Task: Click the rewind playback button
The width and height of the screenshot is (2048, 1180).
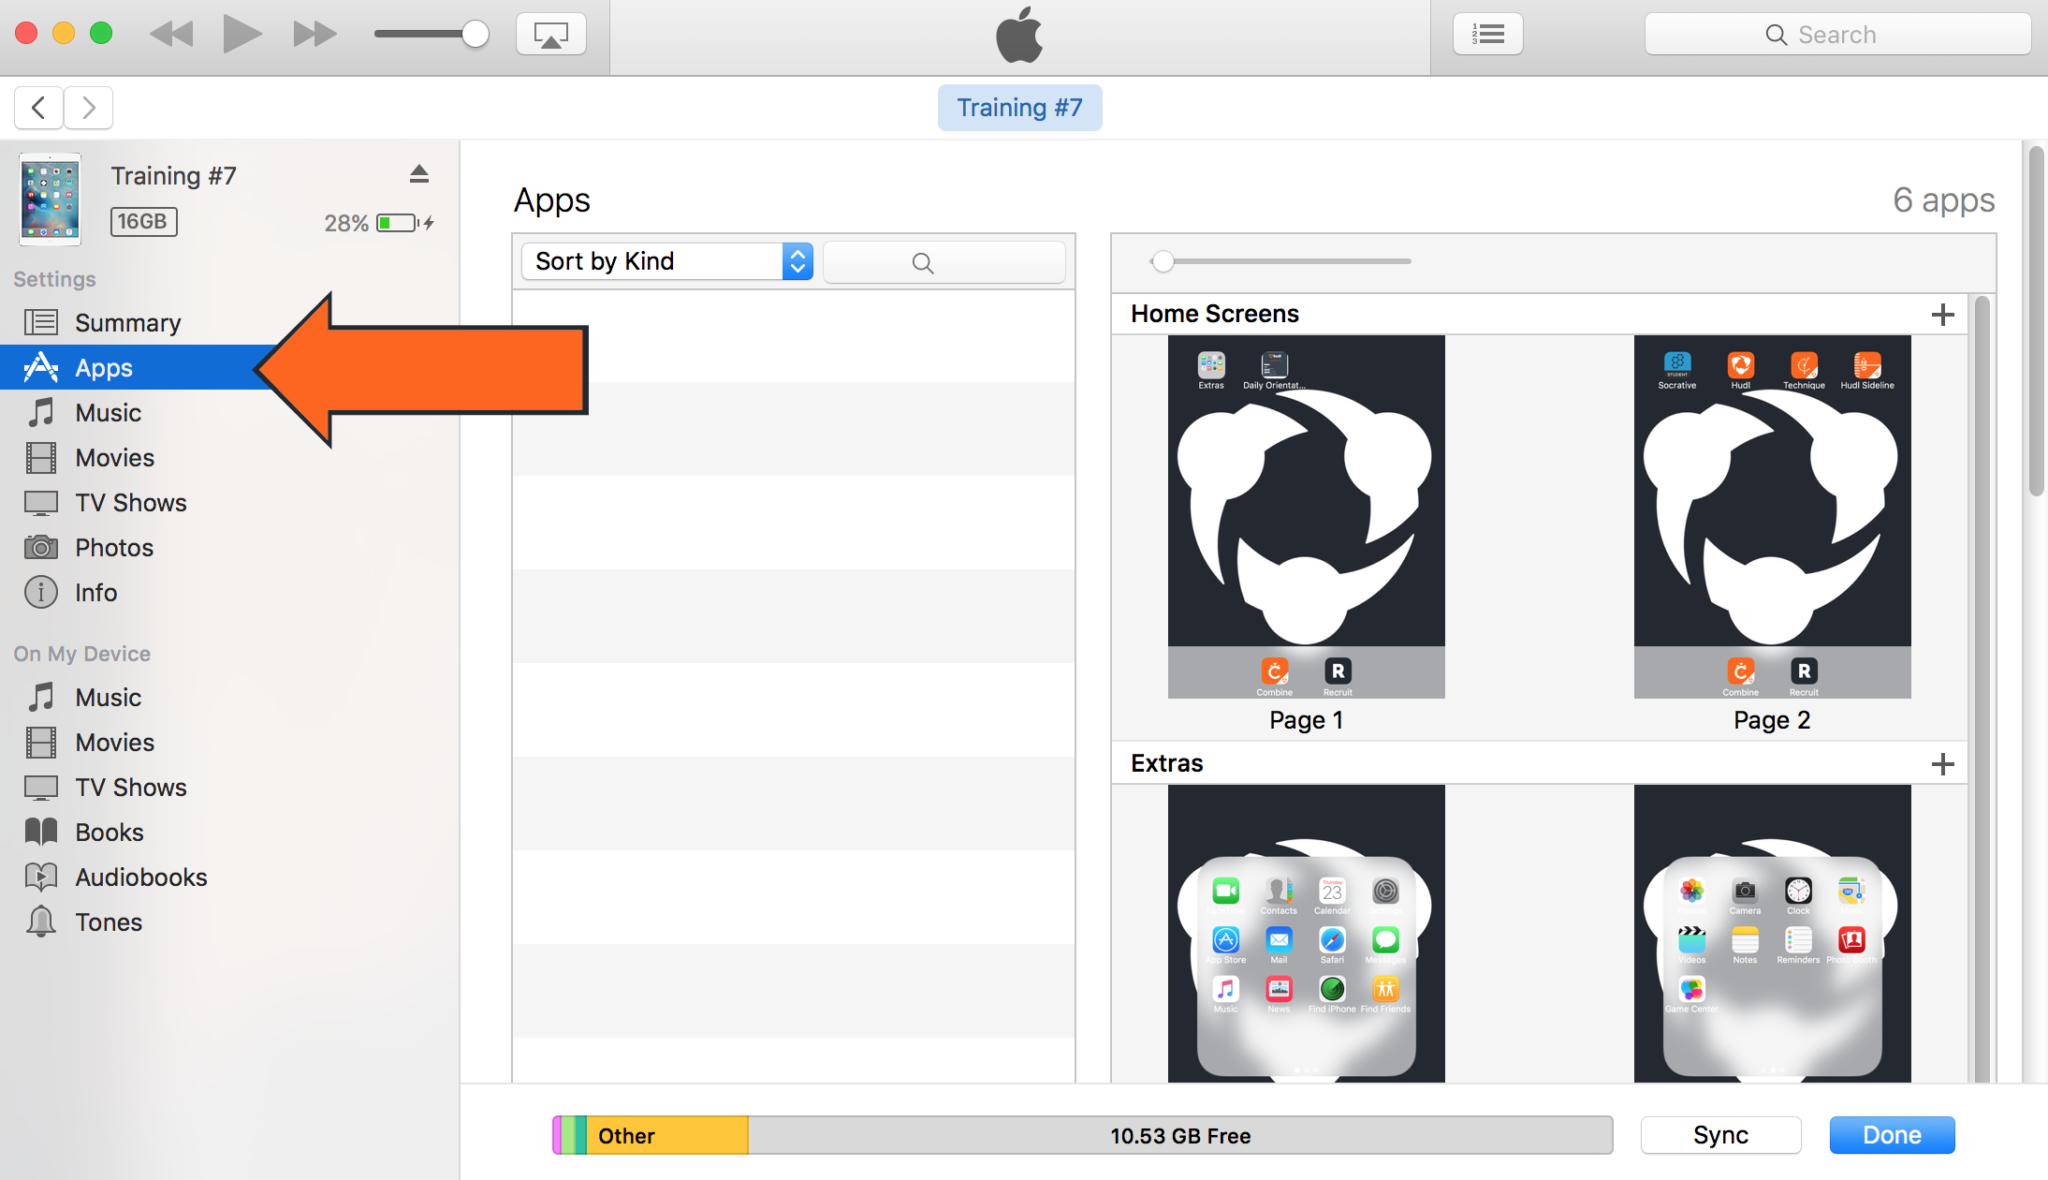Action: pyautogui.click(x=172, y=34)
